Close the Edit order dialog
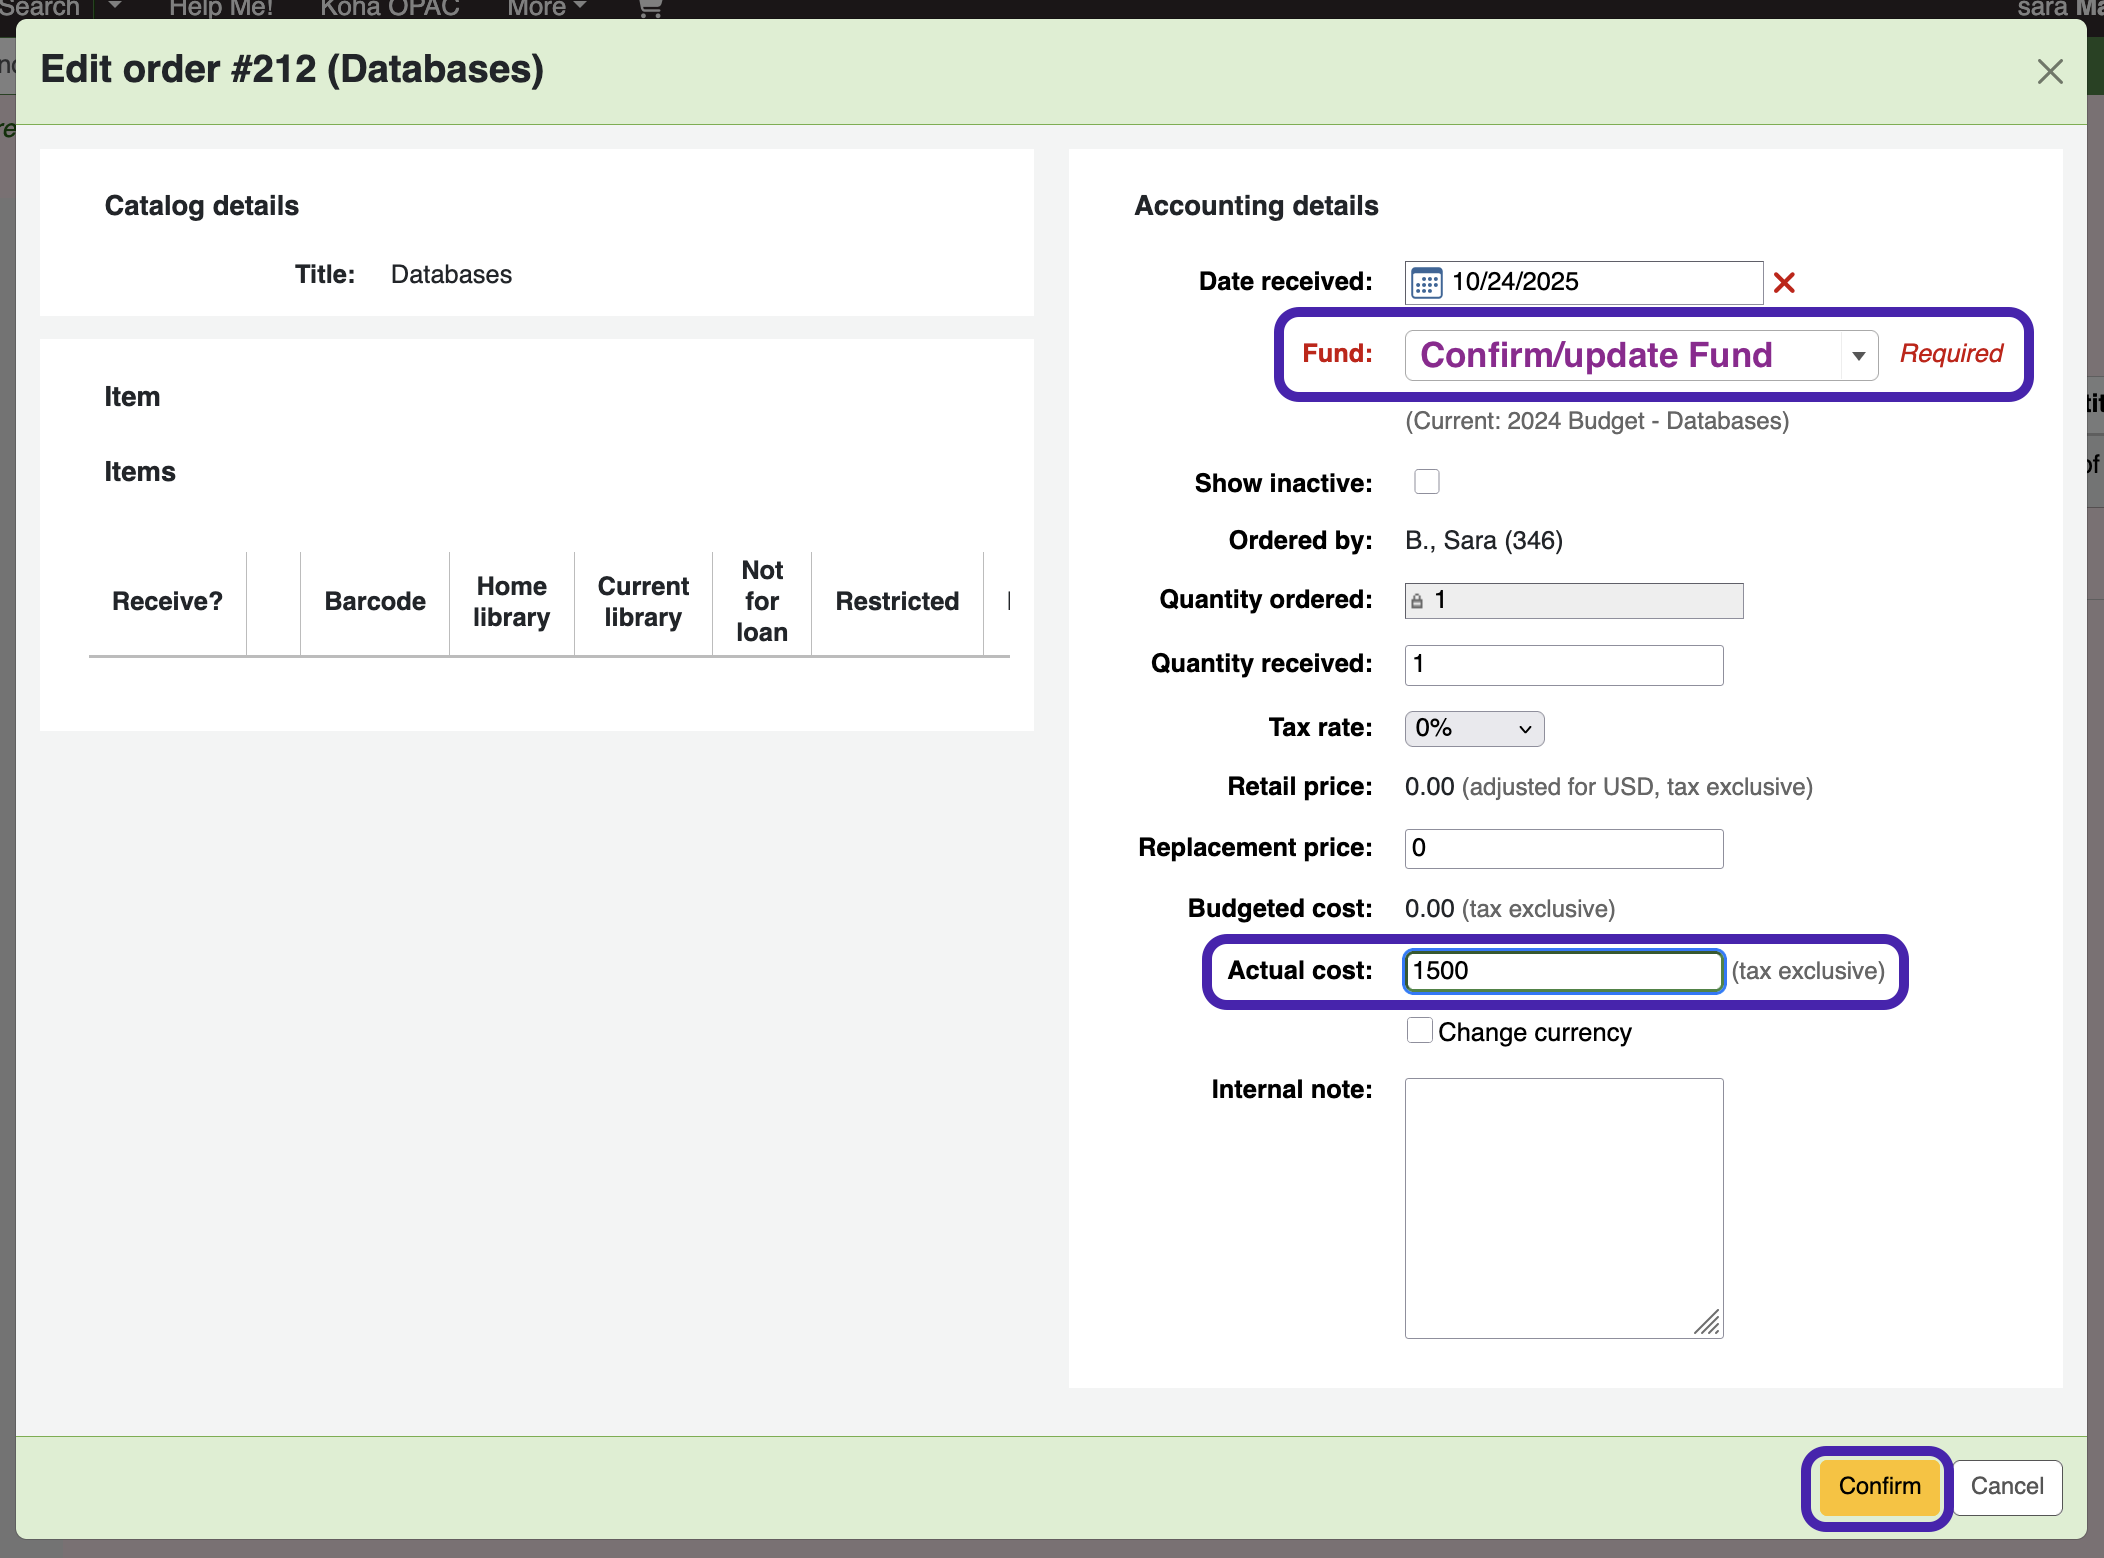Screen dimensions: 2104x1558 pos(2049,72)
